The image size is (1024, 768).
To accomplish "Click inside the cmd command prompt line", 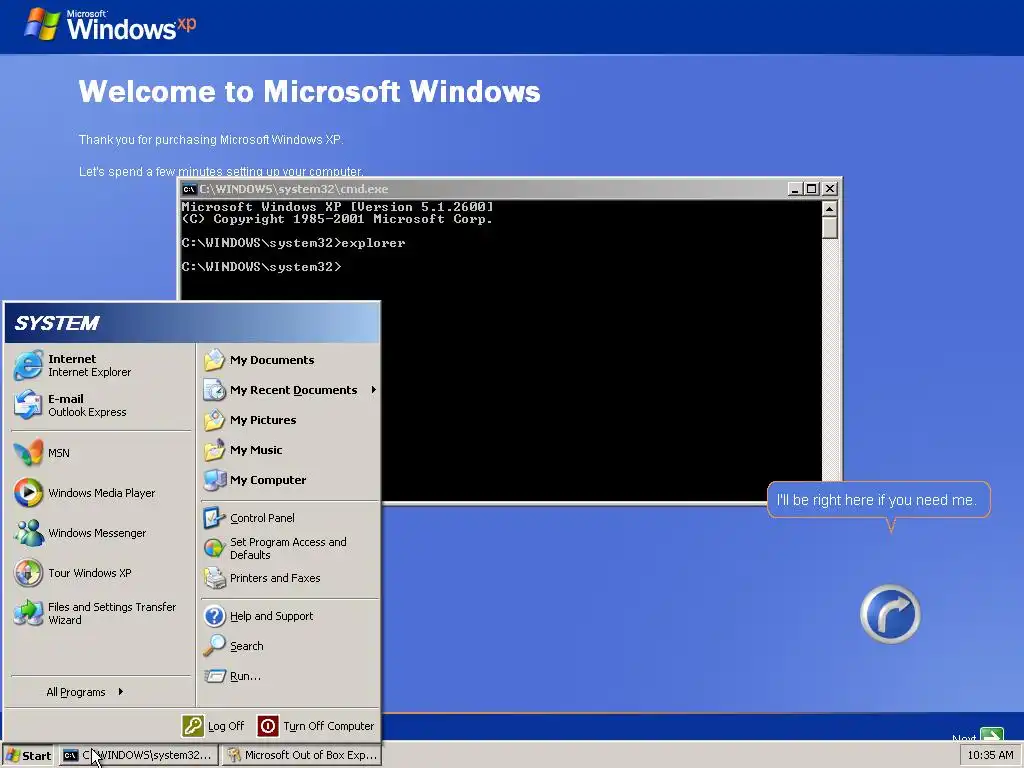I will (x=261, y=266).
